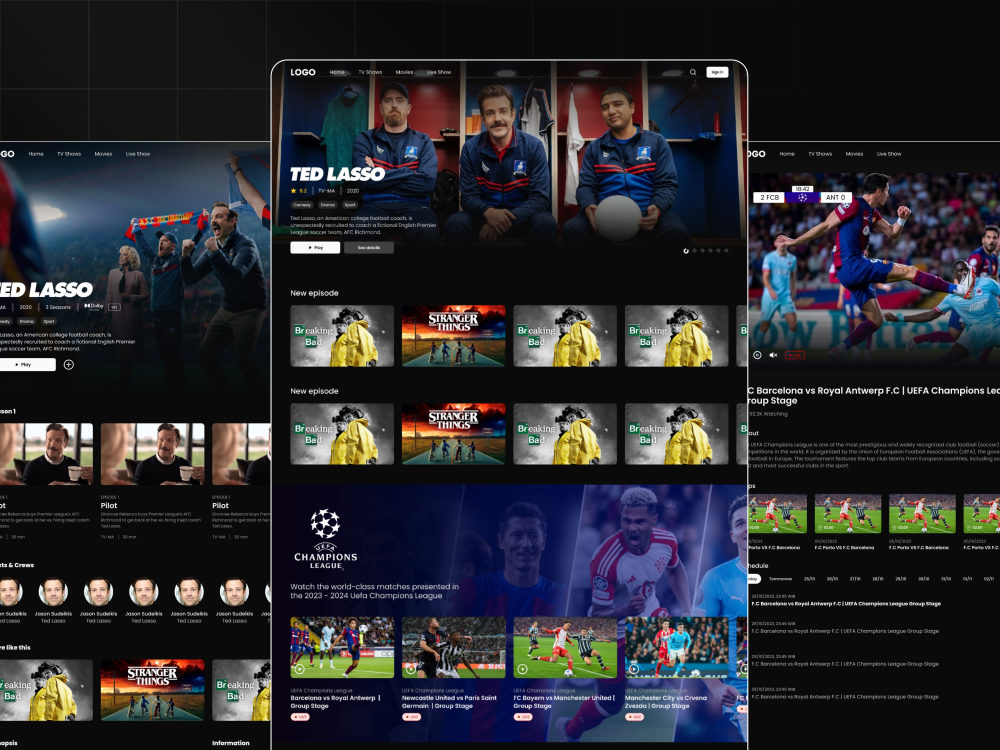Open Stranger Things in left screen recommendations
The width and height of the screenshot is (1000, 750).
pyautogui.click(x=152, y=690)
